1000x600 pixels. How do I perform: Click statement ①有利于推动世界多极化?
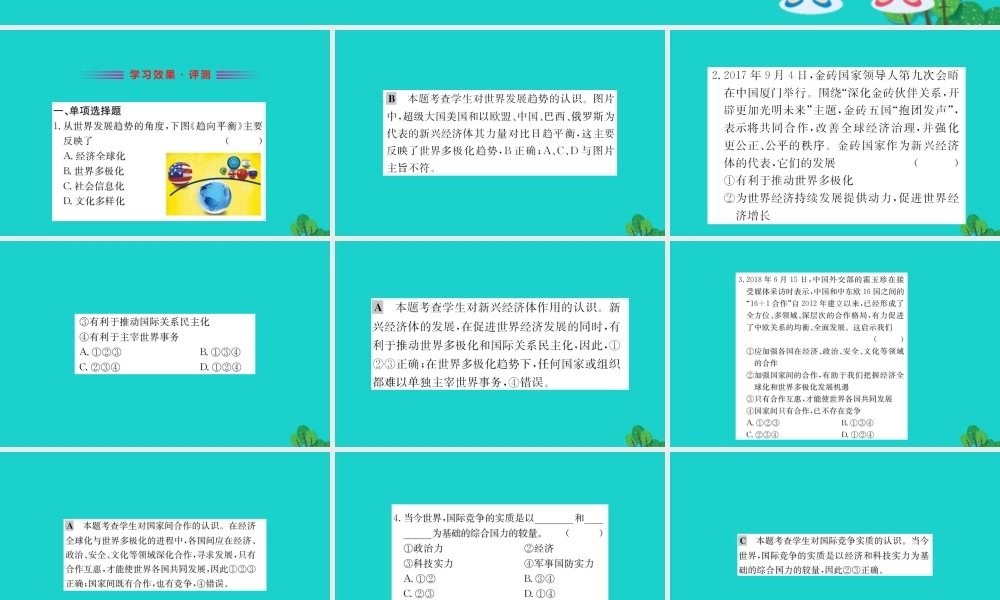point(788,180)
